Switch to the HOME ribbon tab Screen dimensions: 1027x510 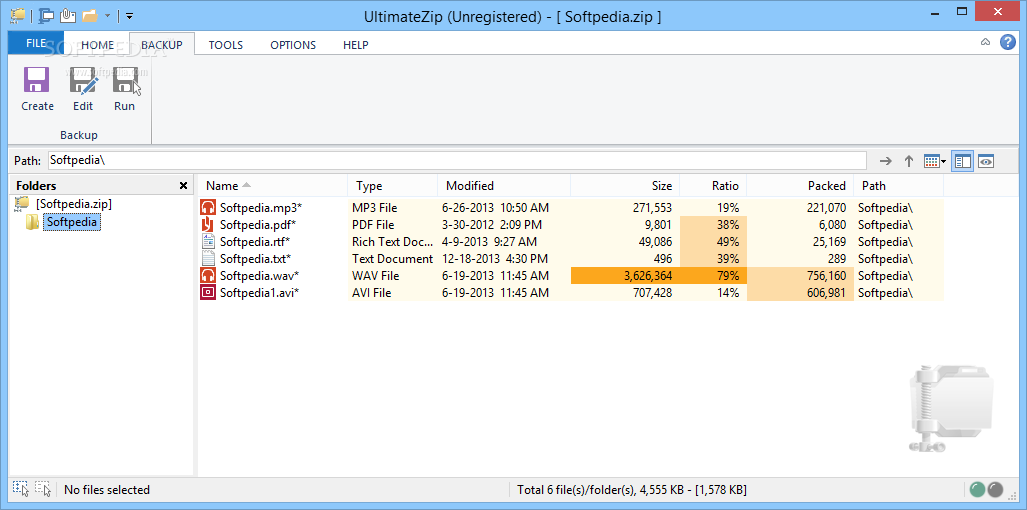coord(98,45)
